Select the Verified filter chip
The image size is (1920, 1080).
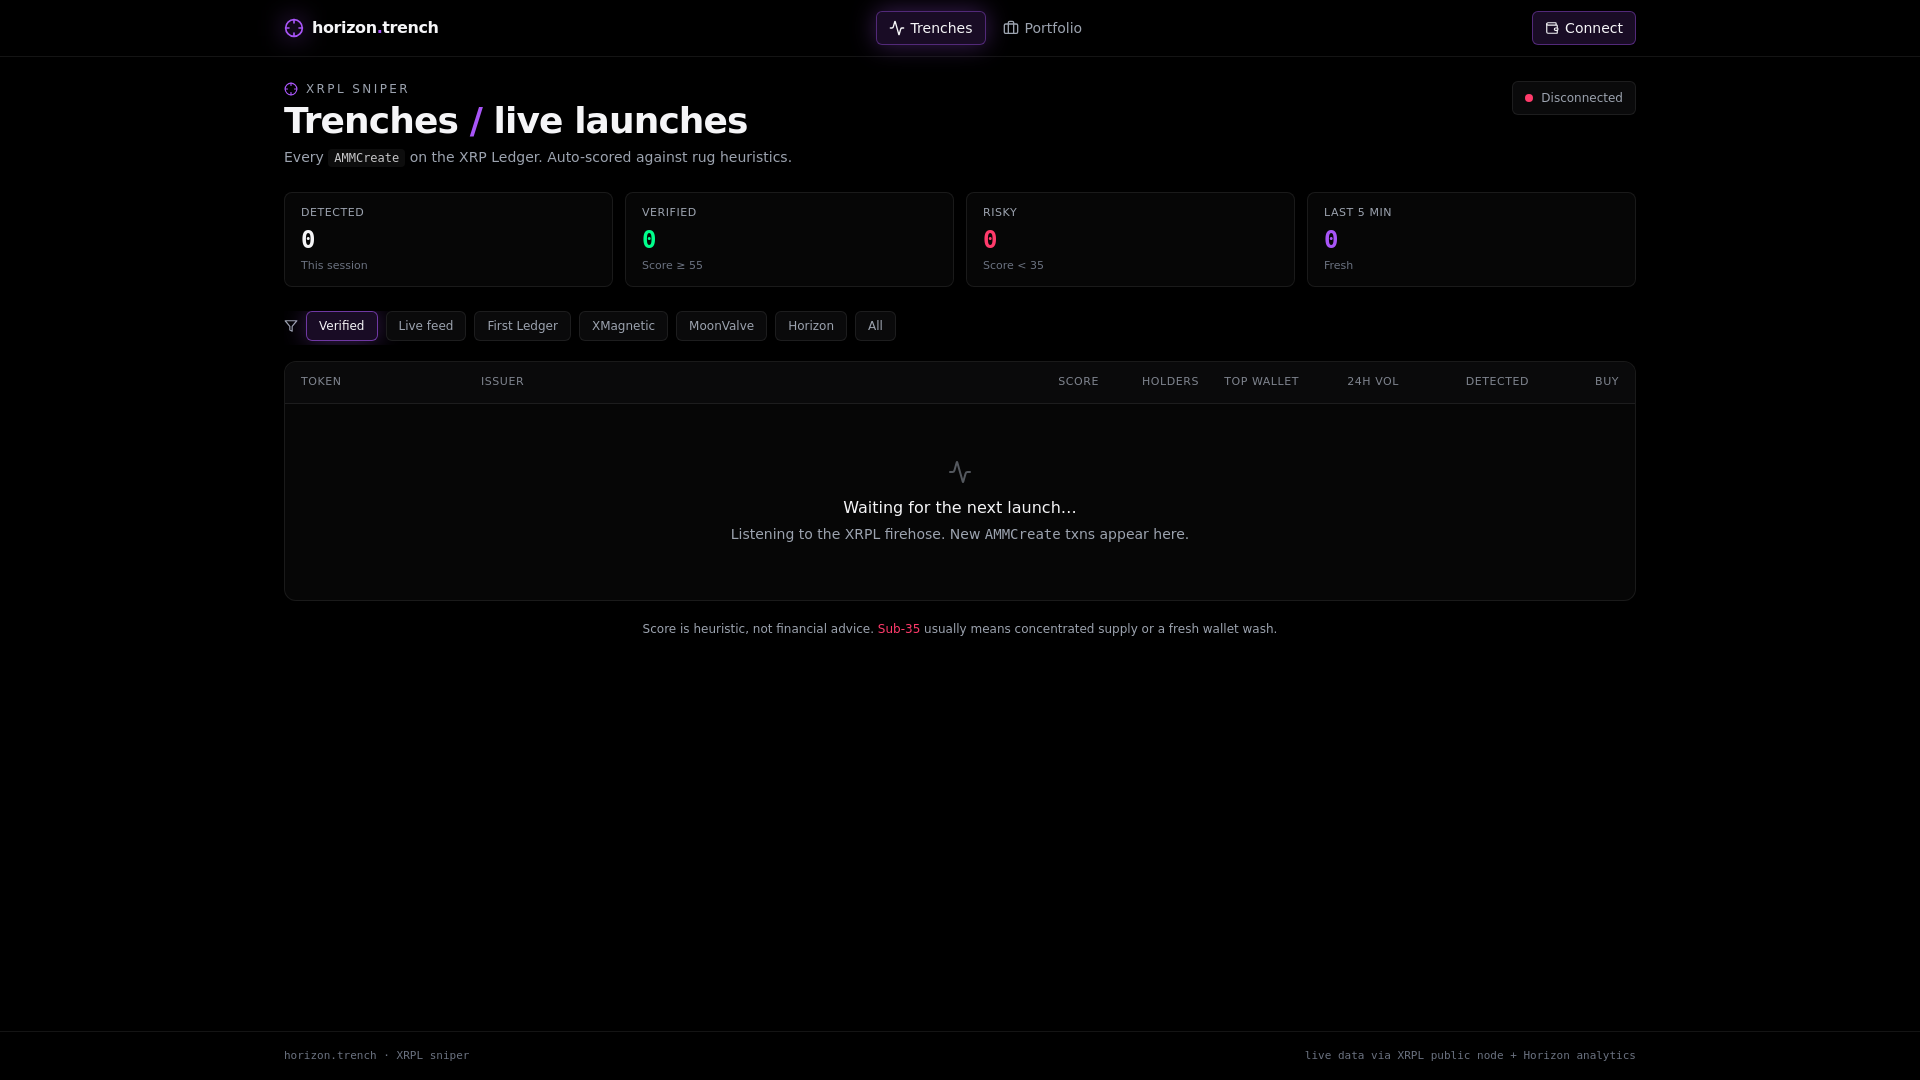(342, 326)
